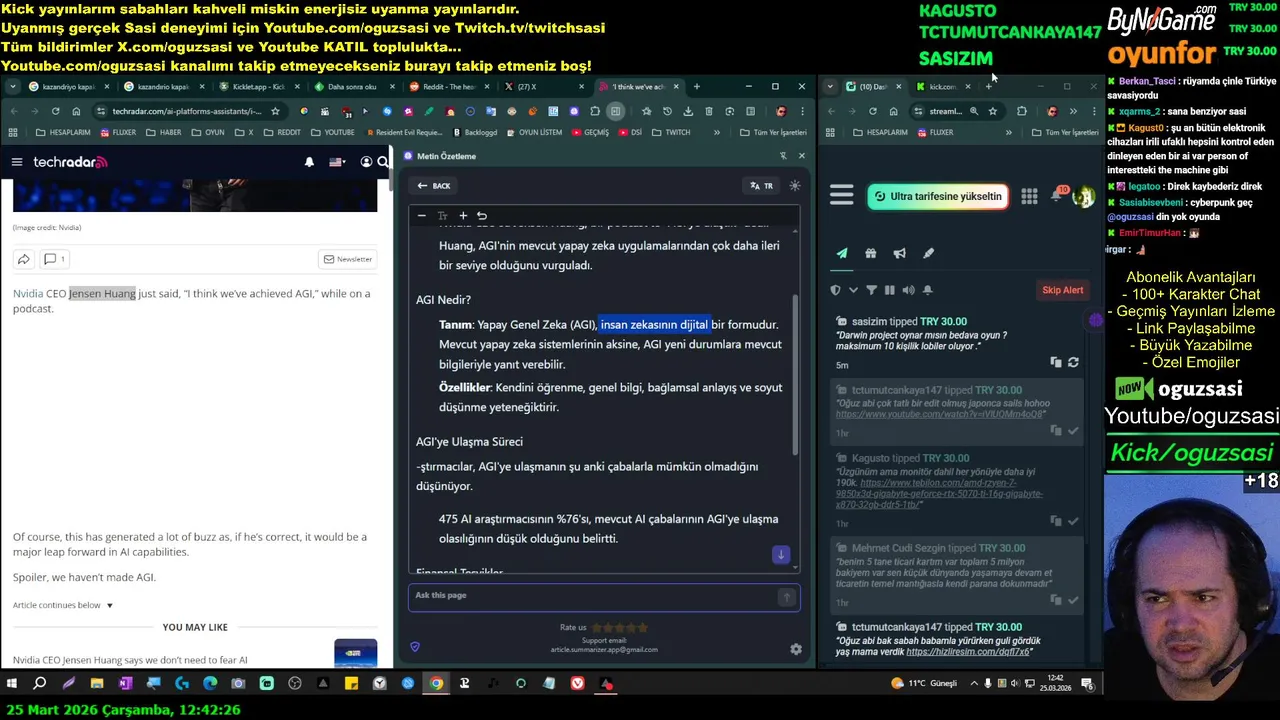Rate summarizer with fifth star
Viewport: 1280px width, 720px height.
[x=643, y=627]
